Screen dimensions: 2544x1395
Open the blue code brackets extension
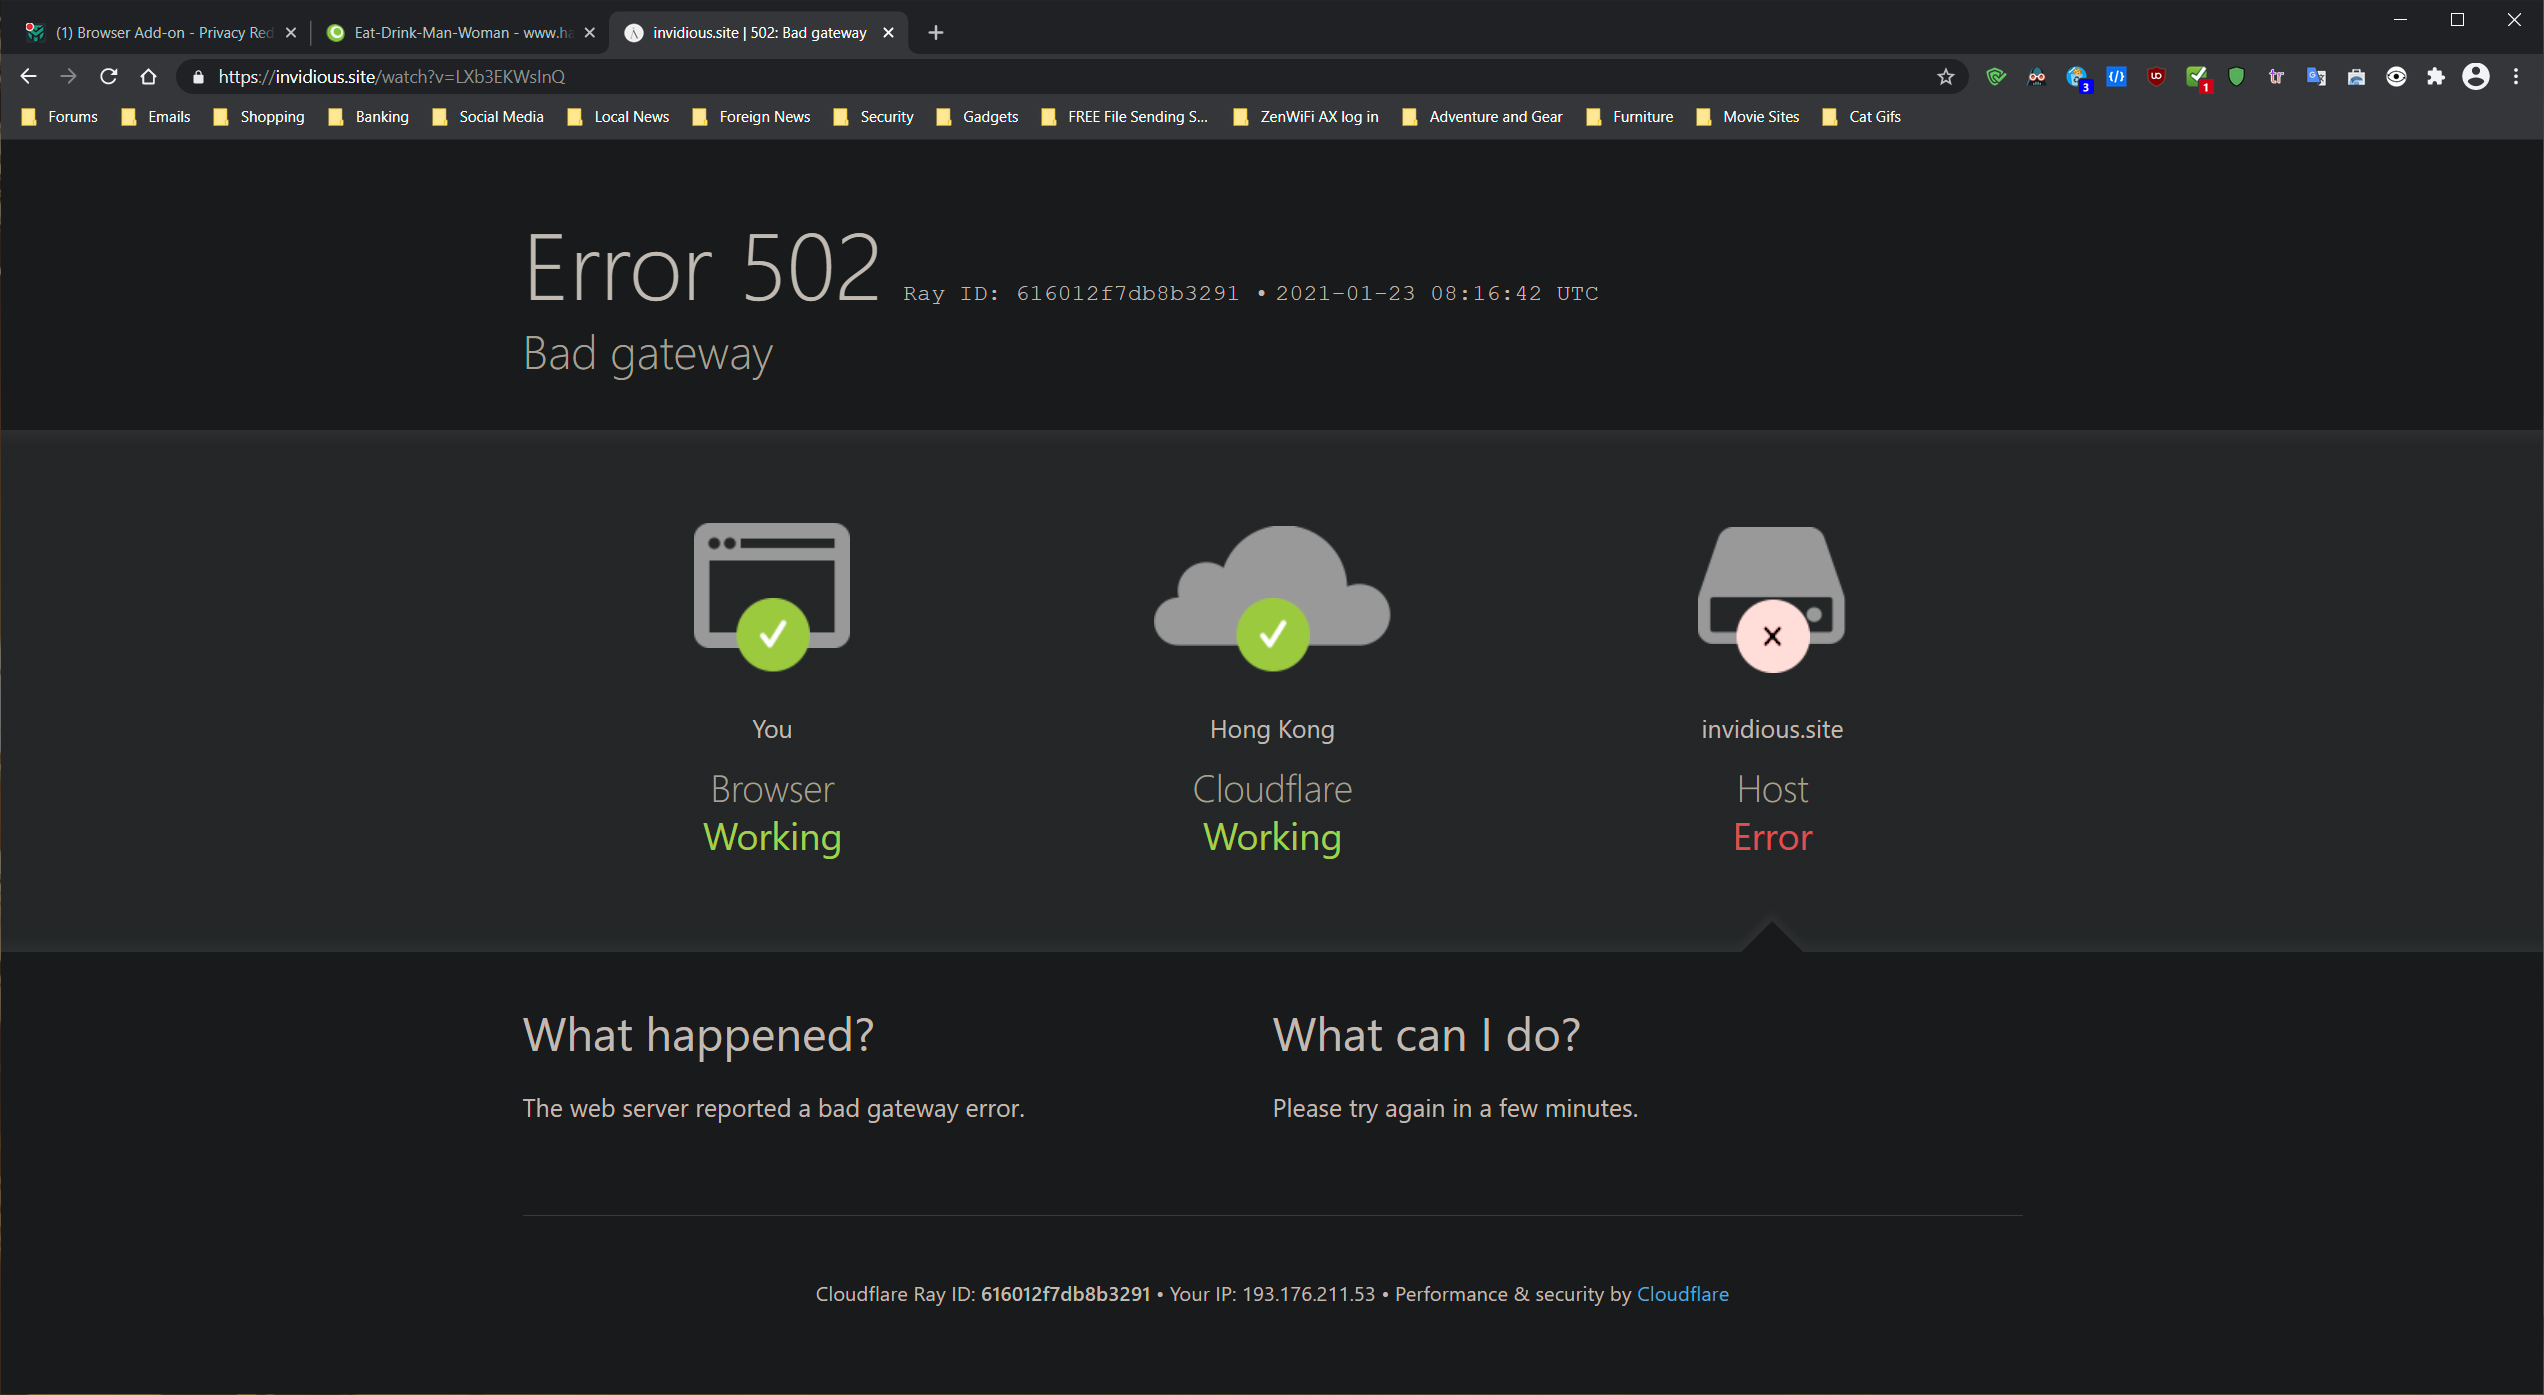[x=2116, y=77]
